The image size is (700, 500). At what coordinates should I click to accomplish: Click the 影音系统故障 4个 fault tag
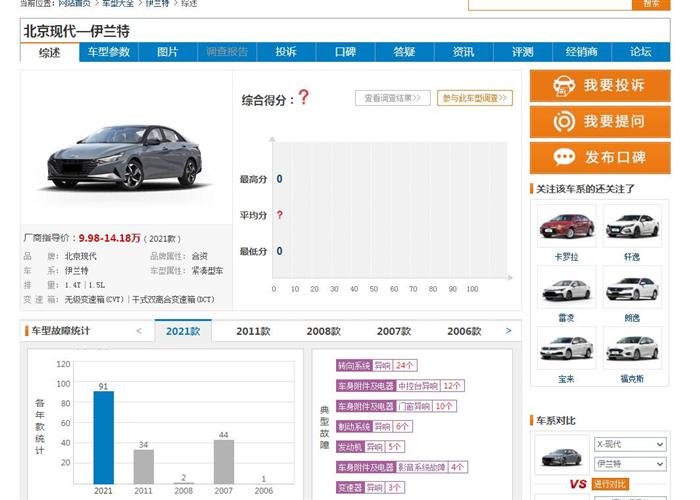click(402, 467)
